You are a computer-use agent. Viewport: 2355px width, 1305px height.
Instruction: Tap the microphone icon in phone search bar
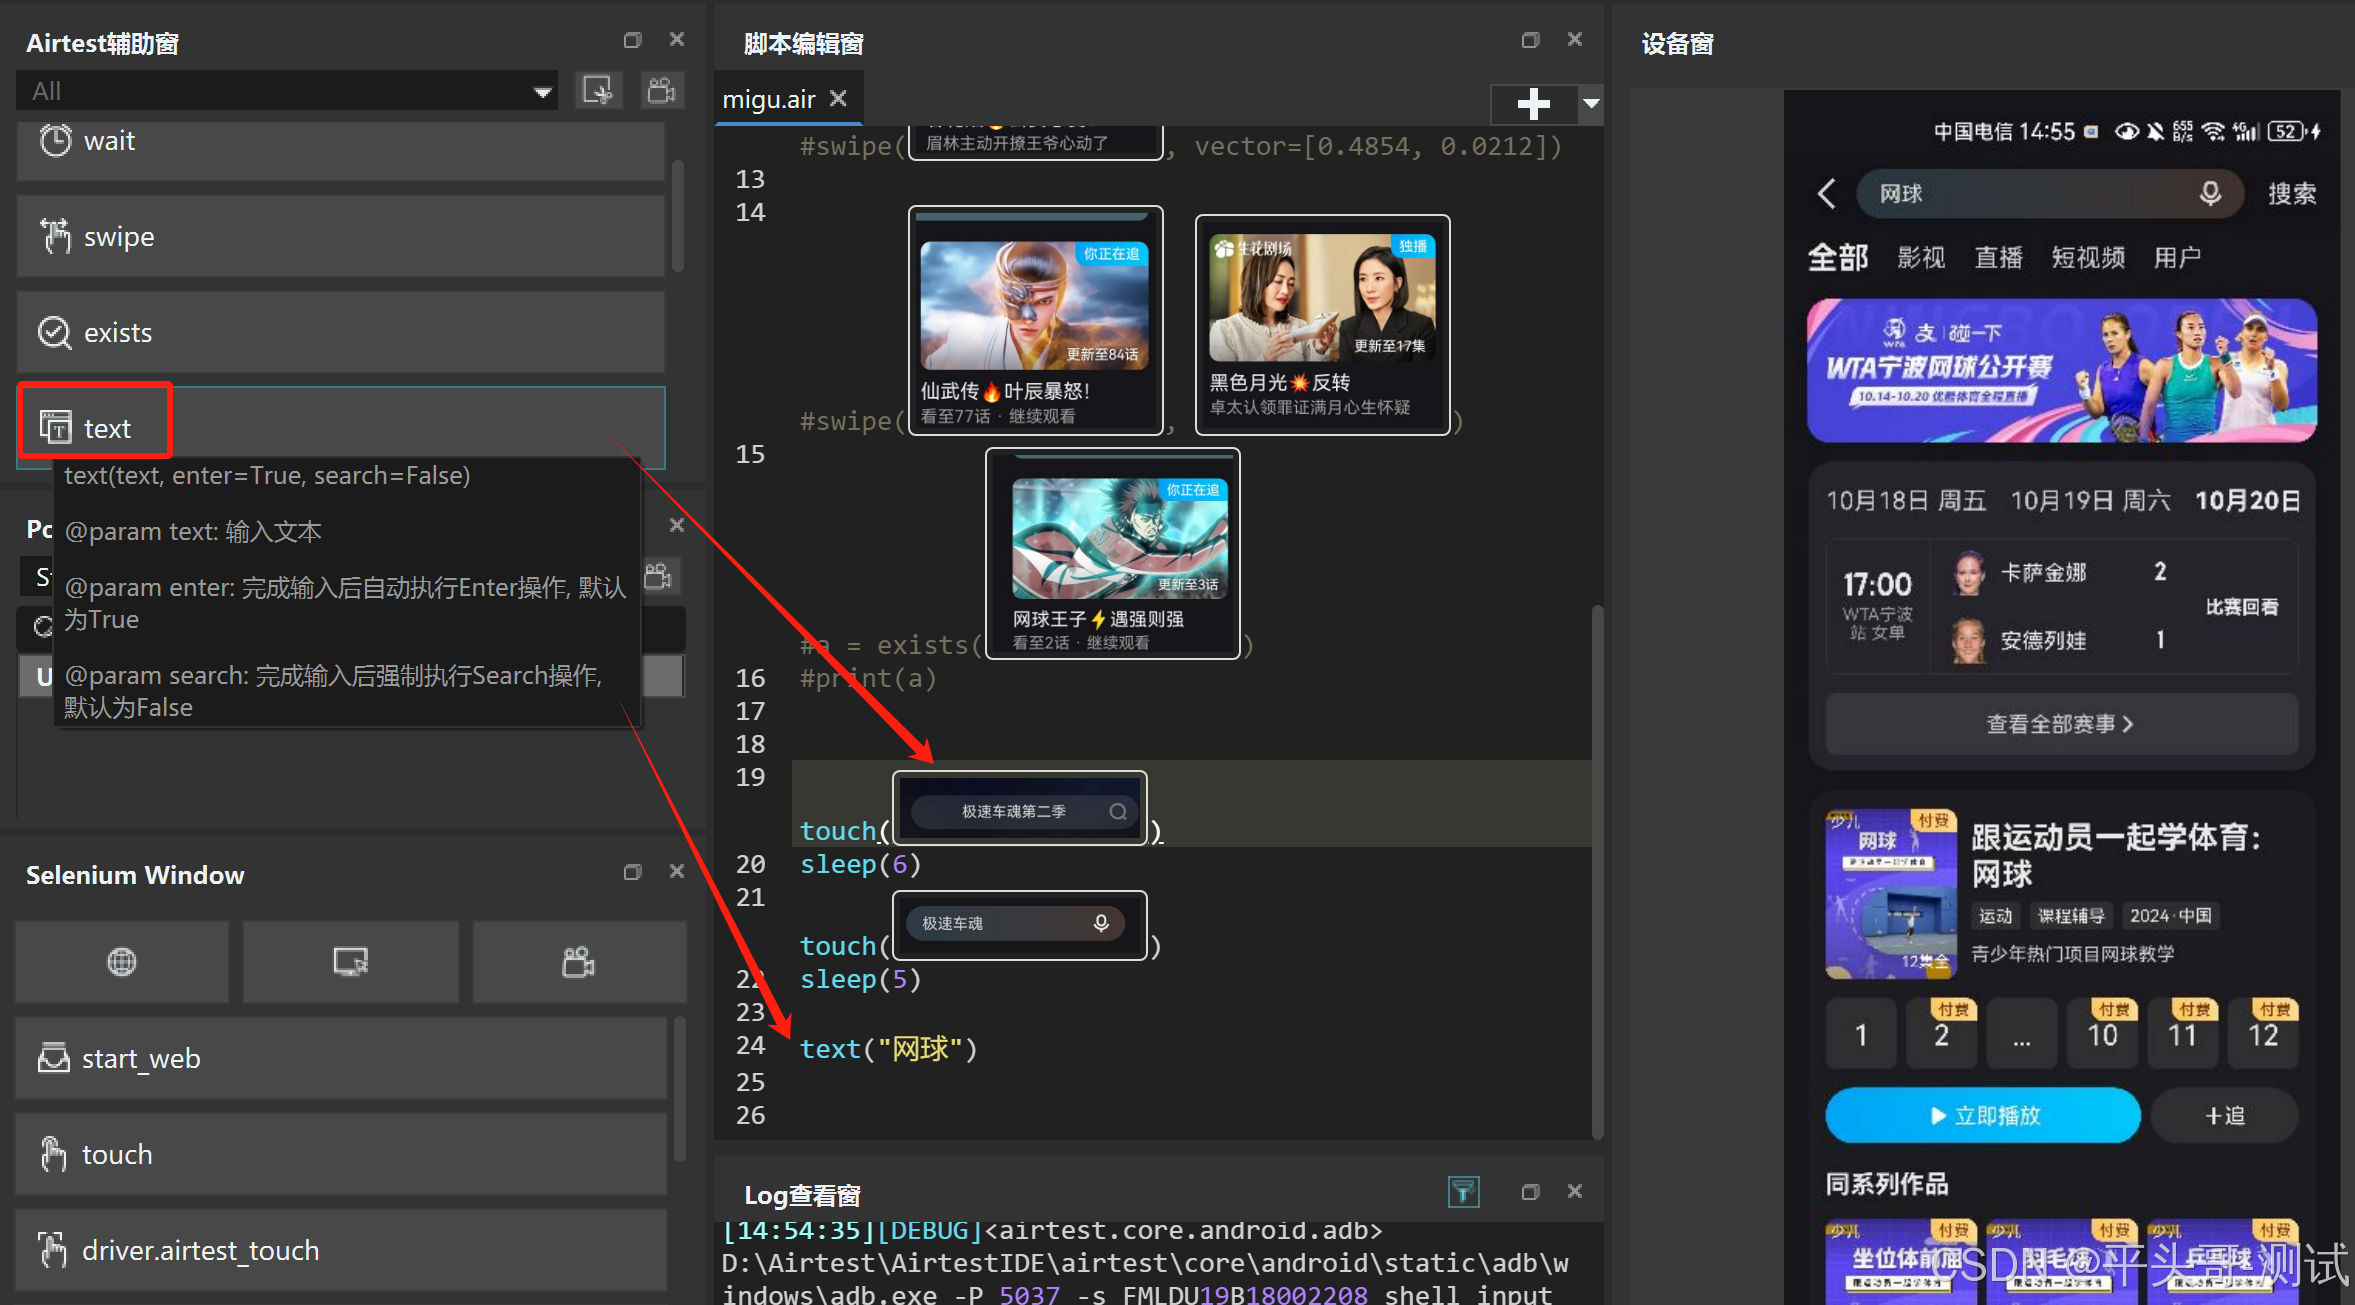[x=2210, y=193]
